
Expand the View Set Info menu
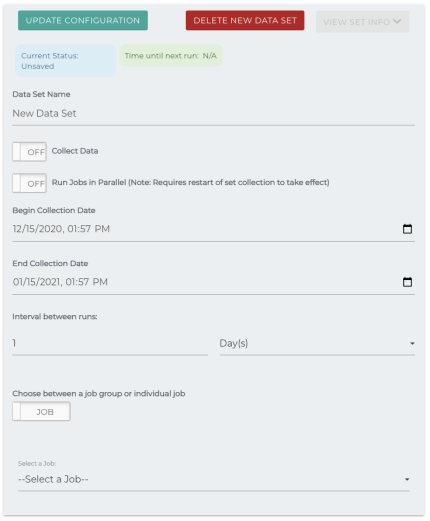point(362,22)
